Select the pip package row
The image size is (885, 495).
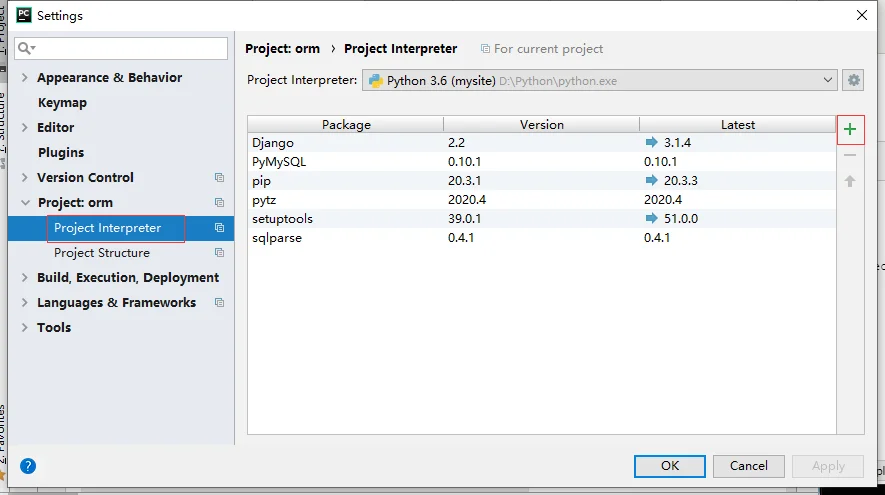coord(541,181)
